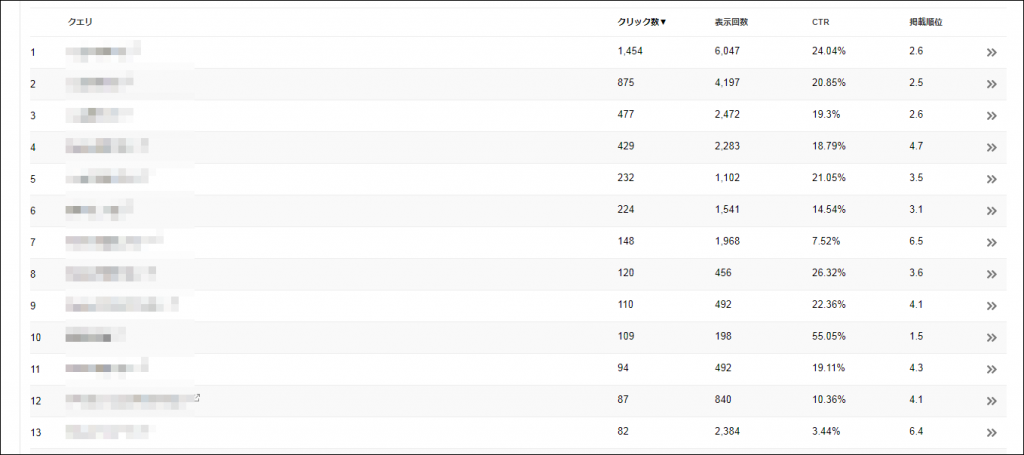Sort by クリック数 column header

click(642, 21)
